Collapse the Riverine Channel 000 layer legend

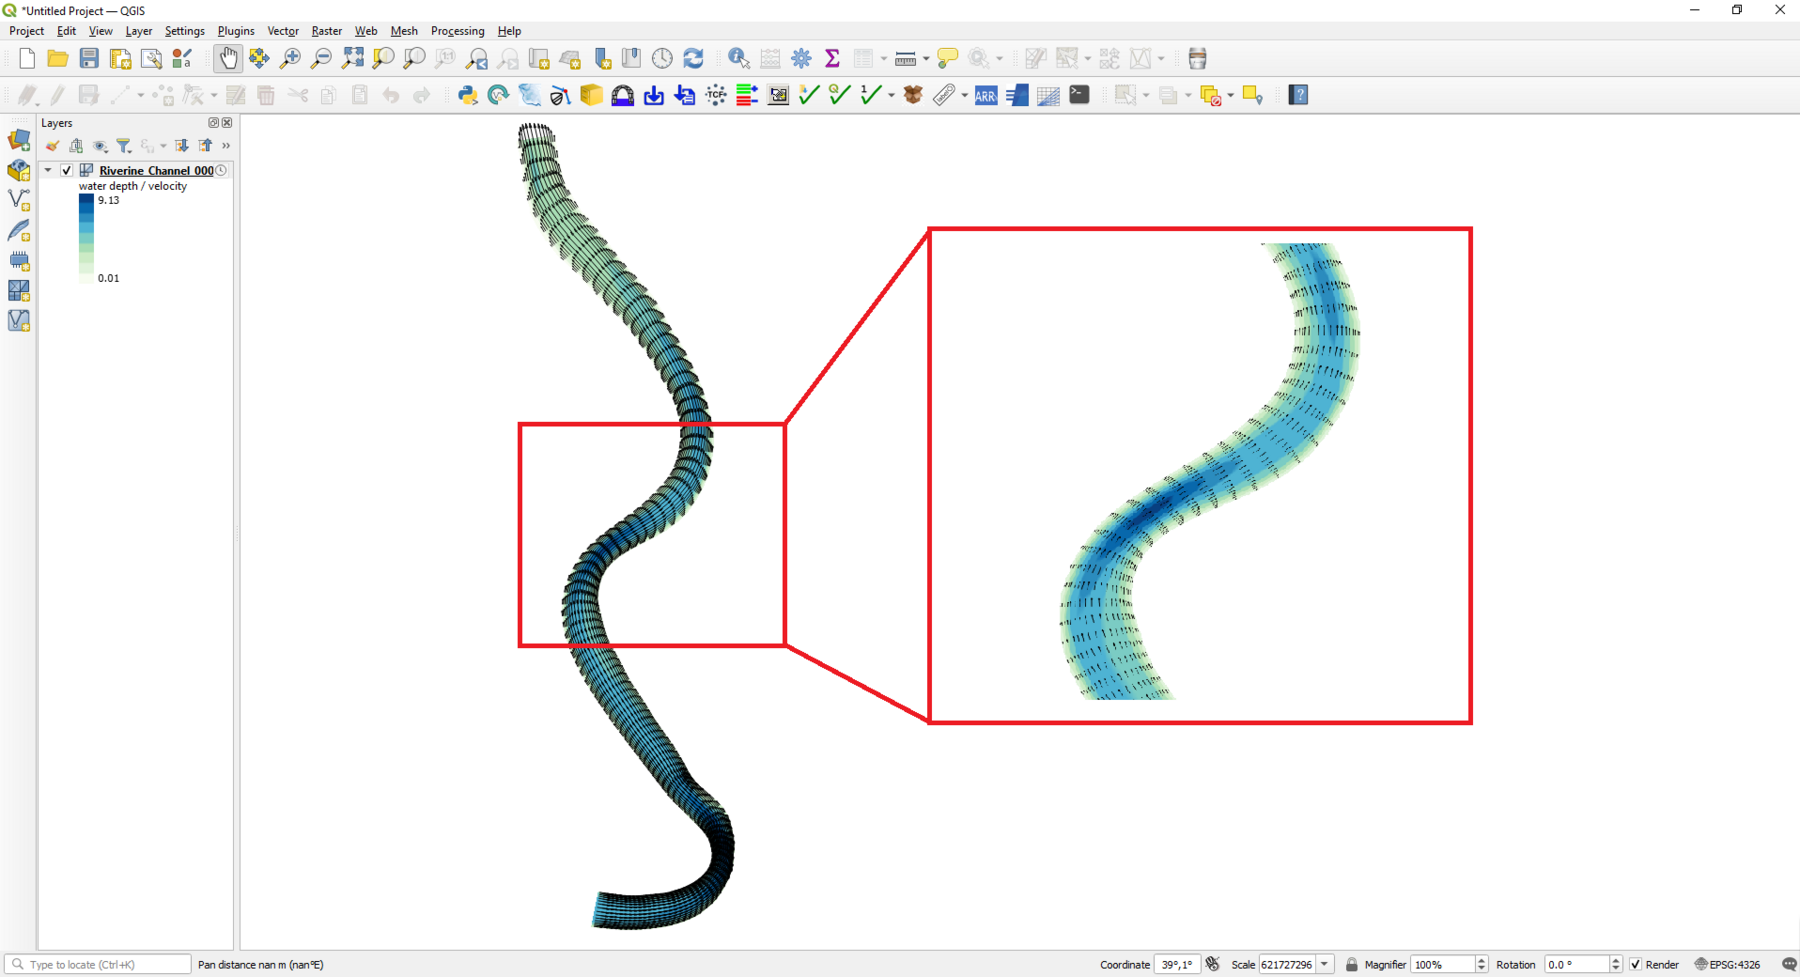(47, 170)
